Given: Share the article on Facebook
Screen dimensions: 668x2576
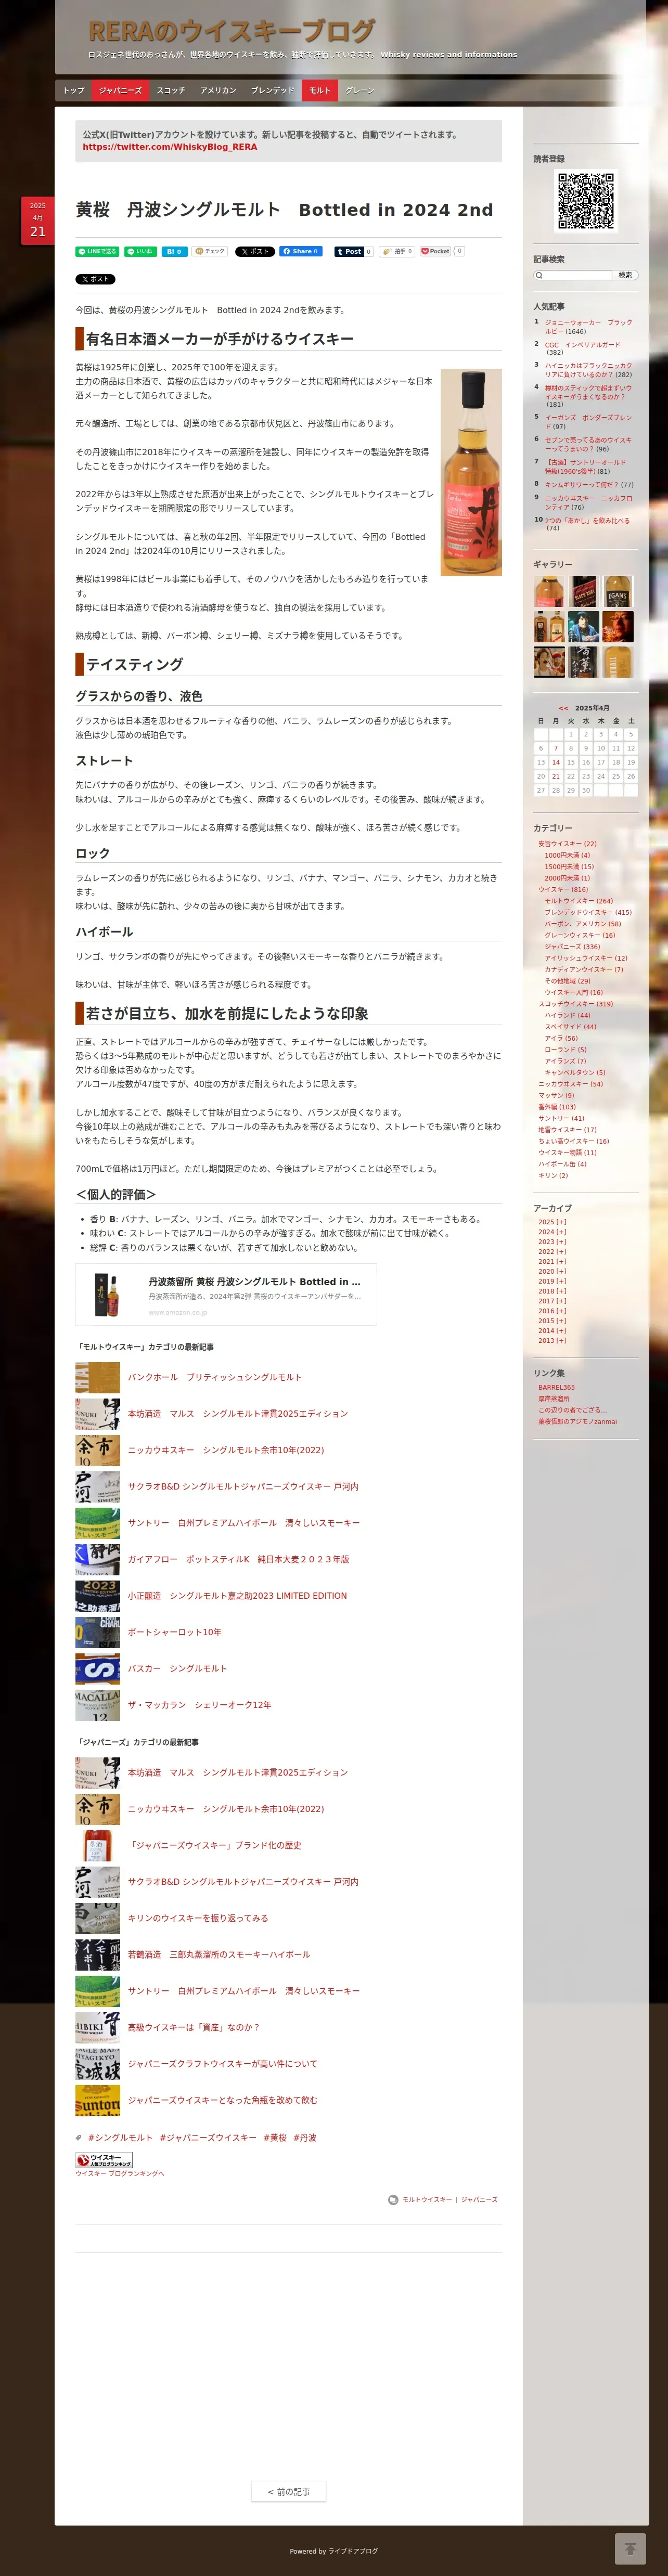Looking at the screenshot, I should tap(300, 252).
